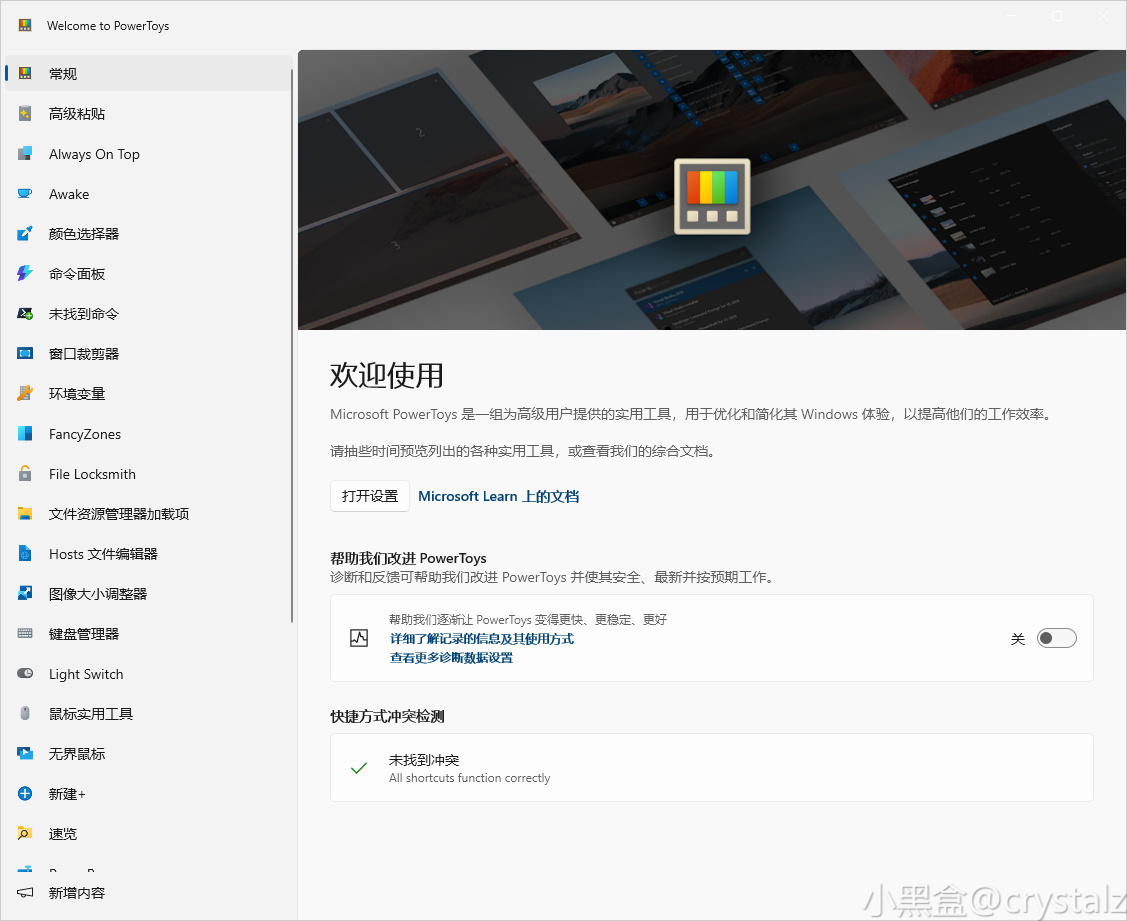Open 查看更多诊断数据设置 link
This screenshot has width=1127, height=921.
click(451, 657)
